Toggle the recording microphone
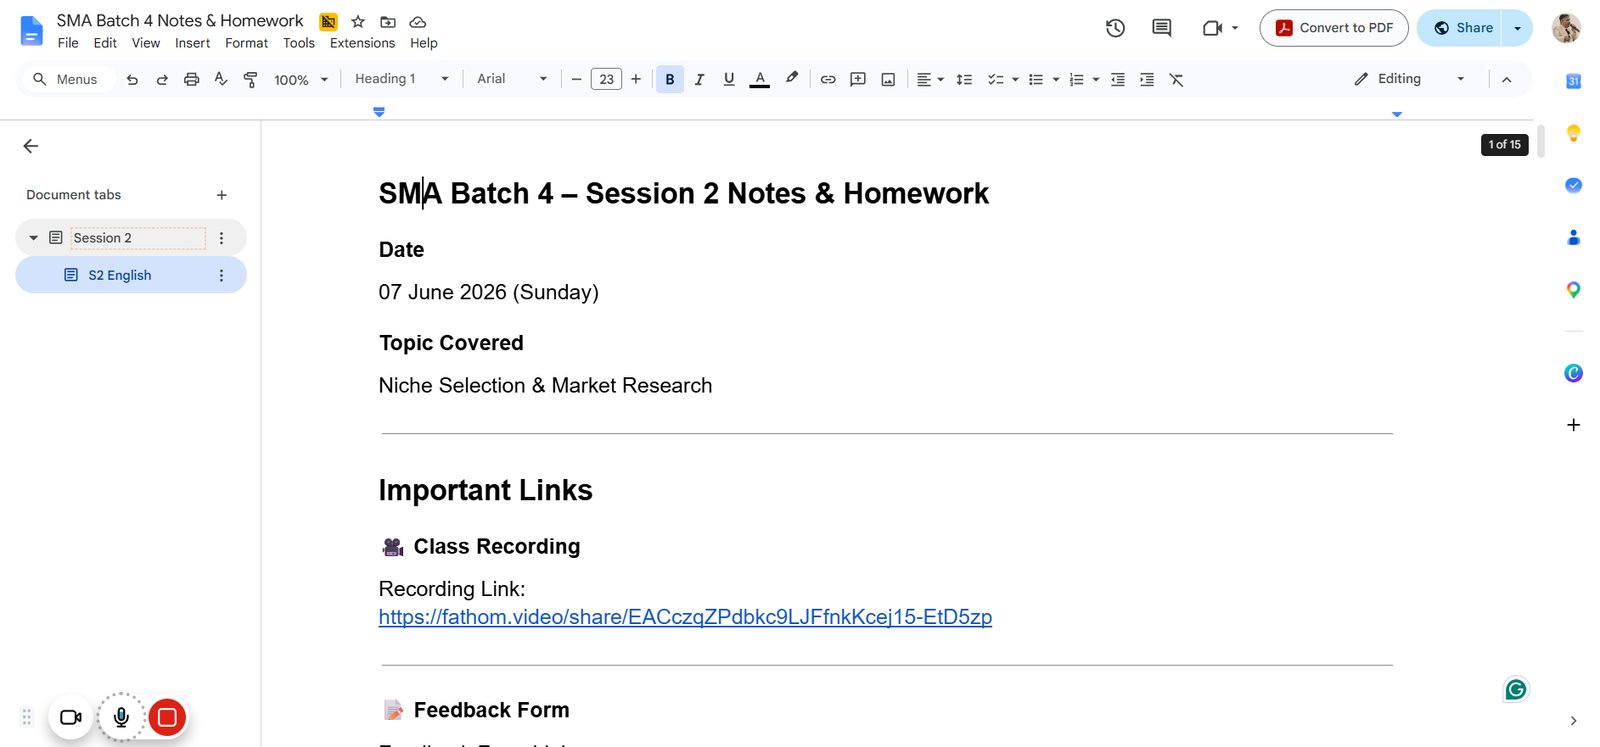Screen dimensions: 1600x747 121,717
